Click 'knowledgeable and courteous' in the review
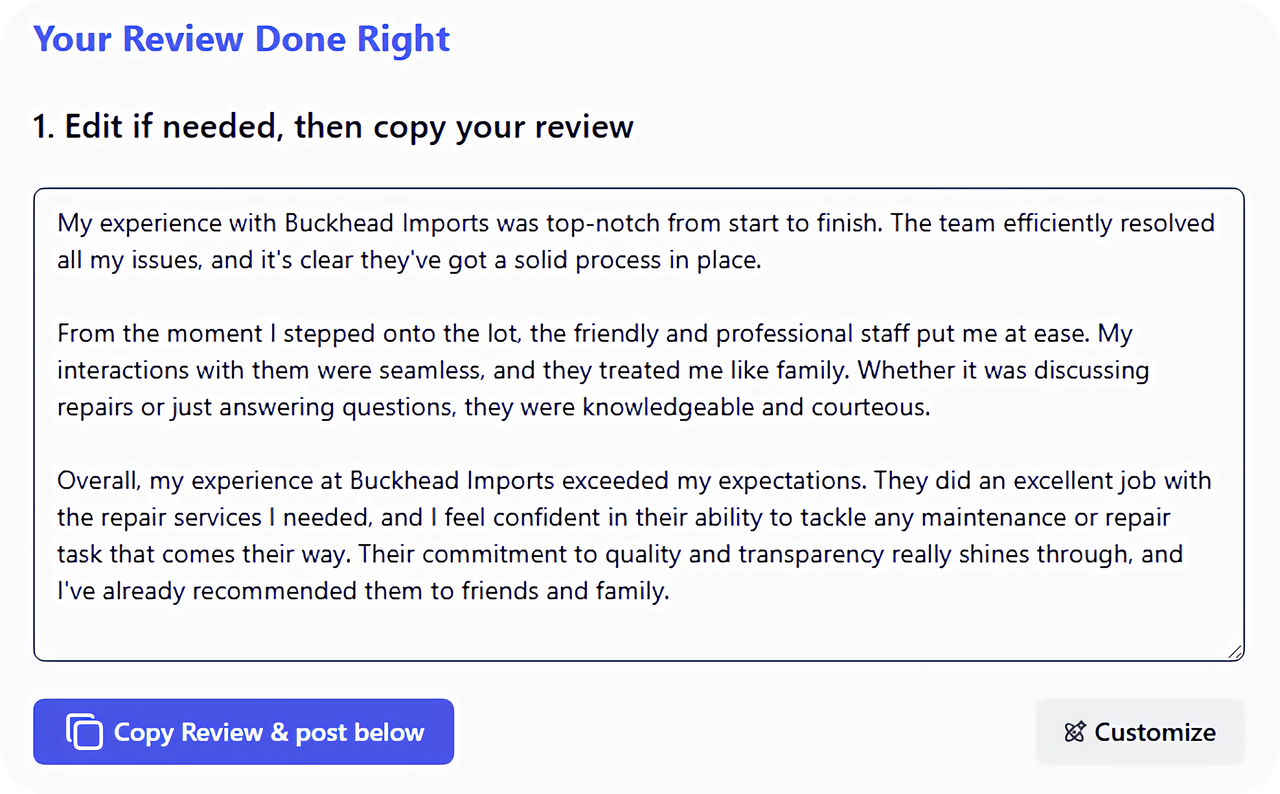Screen dimensions: 1280x794 point(755,407)
